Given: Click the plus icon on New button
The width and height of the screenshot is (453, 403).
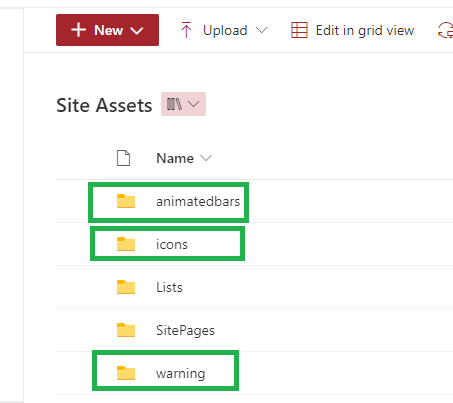Looking at the screenshot, I should click(x=79, y=30).
